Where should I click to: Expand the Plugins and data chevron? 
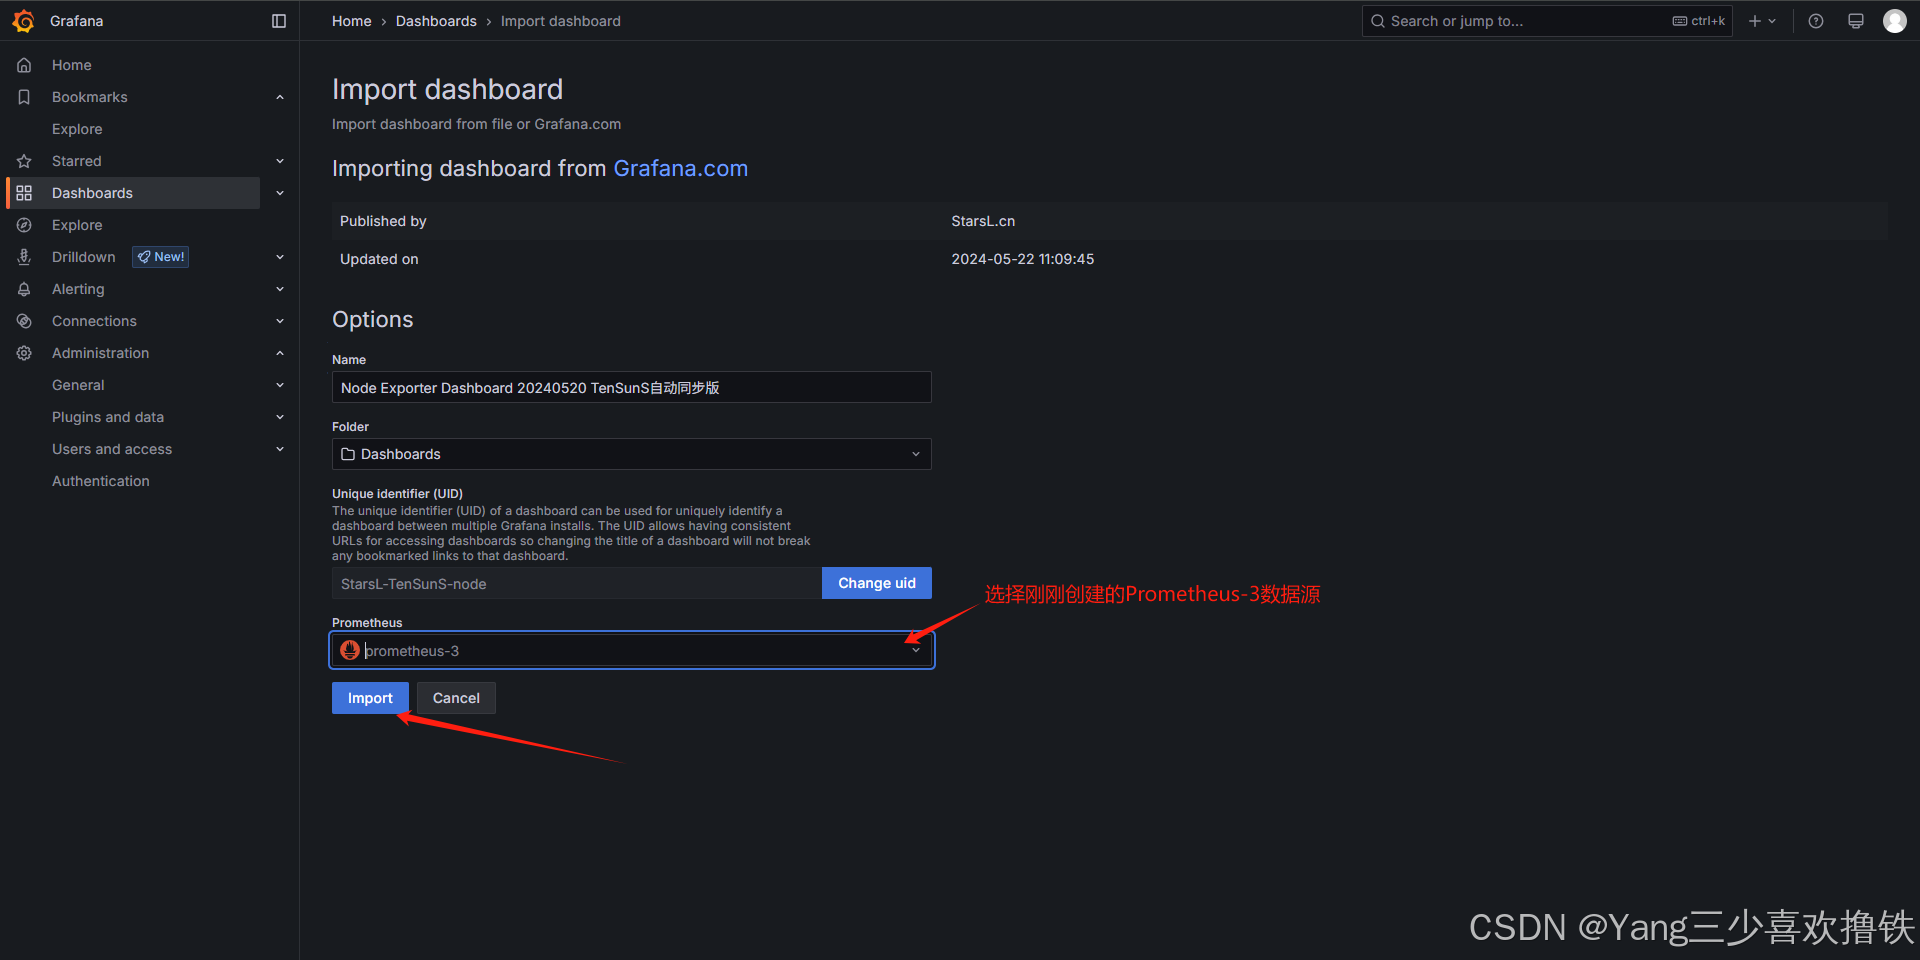[280, 417]
